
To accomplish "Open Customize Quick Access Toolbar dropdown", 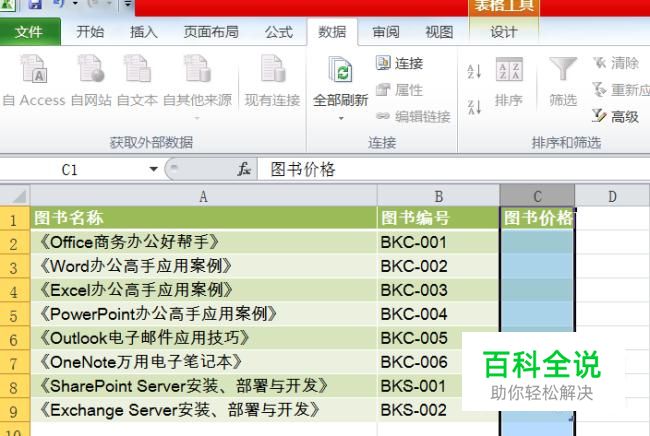I will 127,4.
